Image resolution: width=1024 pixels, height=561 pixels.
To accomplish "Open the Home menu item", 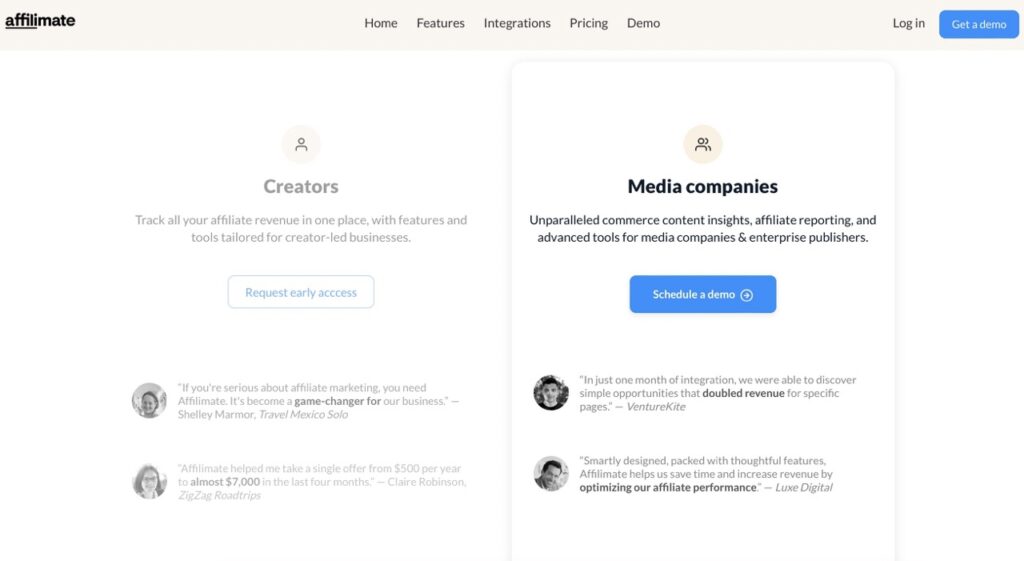I will (x=381, y=23).
